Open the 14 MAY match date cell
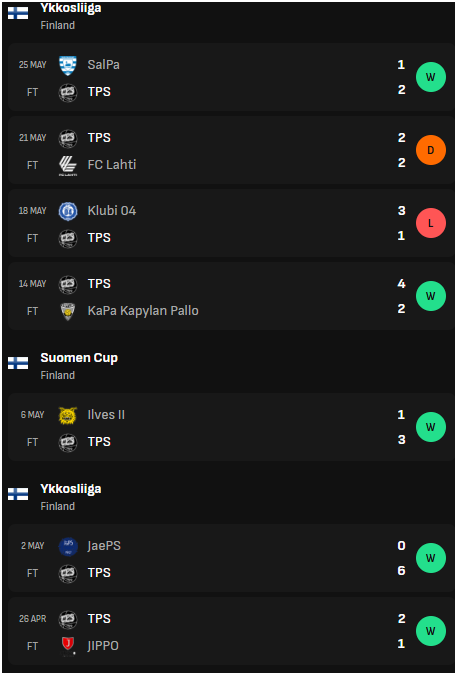This screenshot has height=675, width=457. tap(32, 284)
